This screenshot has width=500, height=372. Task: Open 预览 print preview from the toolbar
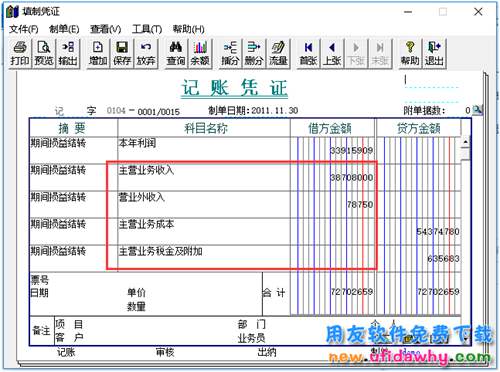click(x=44, y=53)
